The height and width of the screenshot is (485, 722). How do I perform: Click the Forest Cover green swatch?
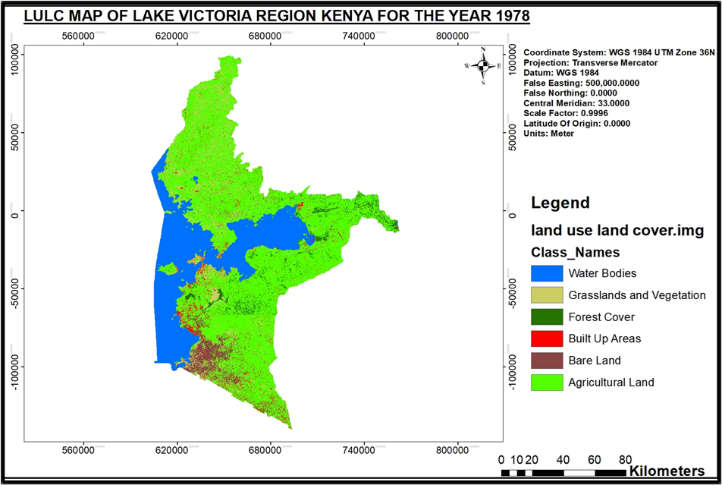547,317
